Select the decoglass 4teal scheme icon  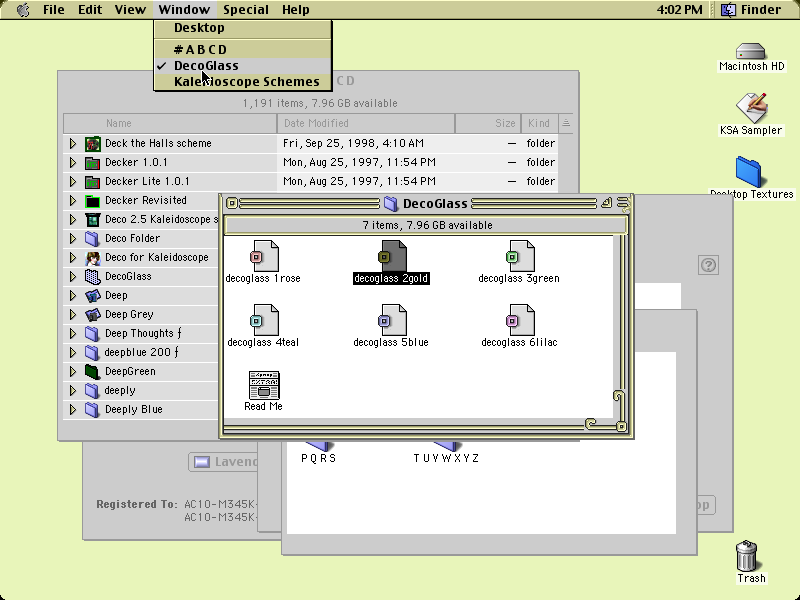[263, 320]
